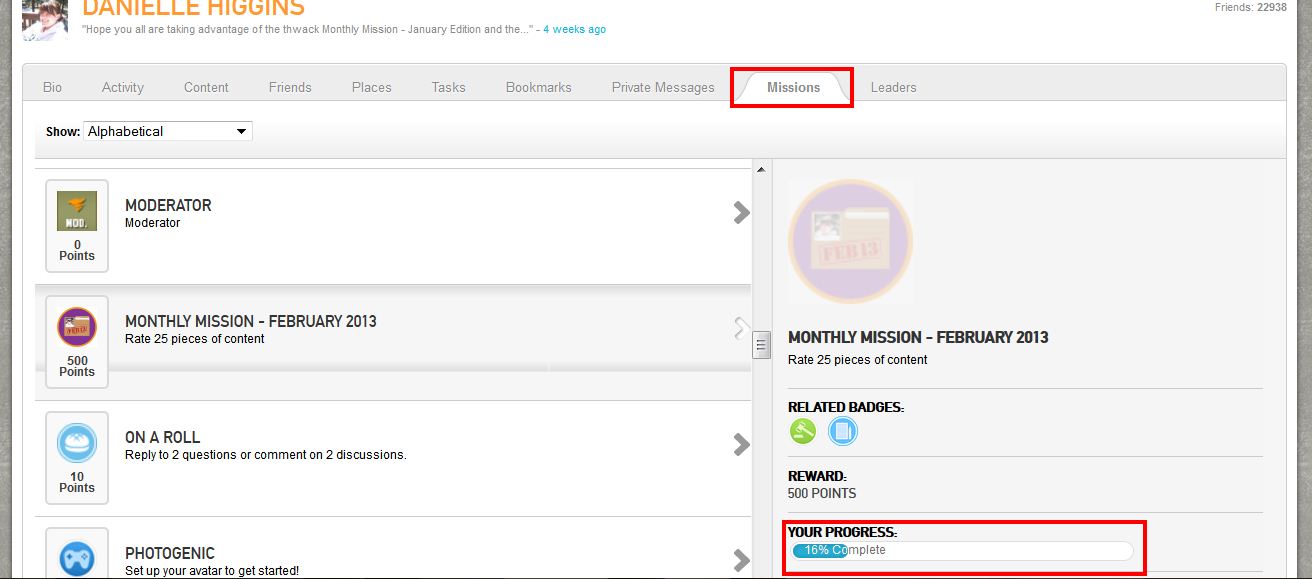Expand the Monthly Mission February 2013 arrow
Image resolution: width=1312 pixels, height=579 pixels.
[x=741, y=328]
